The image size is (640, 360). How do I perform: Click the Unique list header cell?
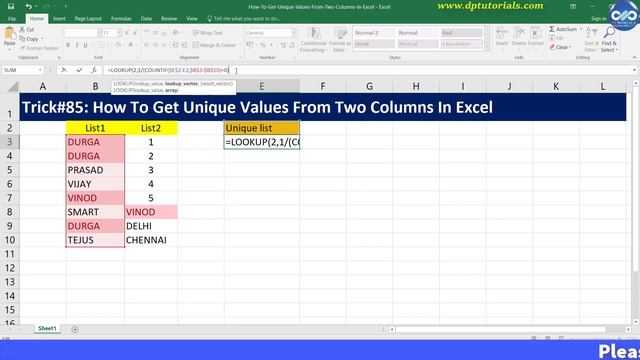(262, 128)
